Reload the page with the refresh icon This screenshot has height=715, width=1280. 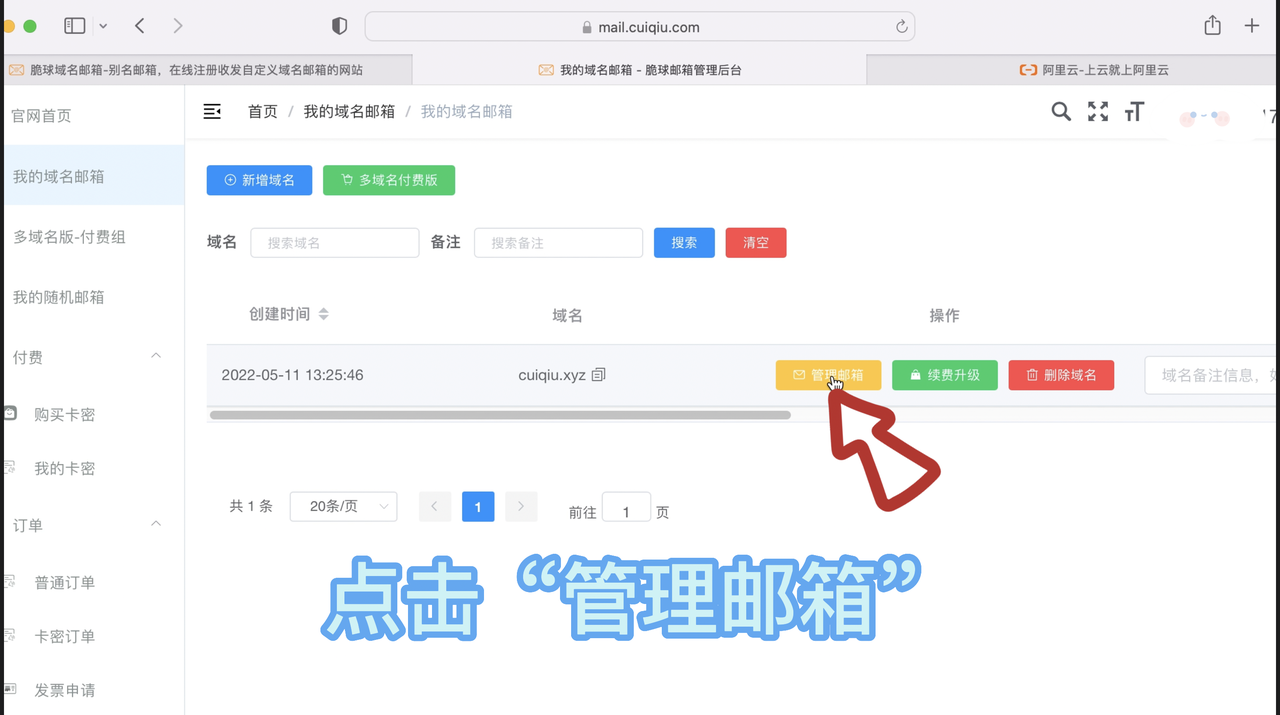(x=902, y=27)
